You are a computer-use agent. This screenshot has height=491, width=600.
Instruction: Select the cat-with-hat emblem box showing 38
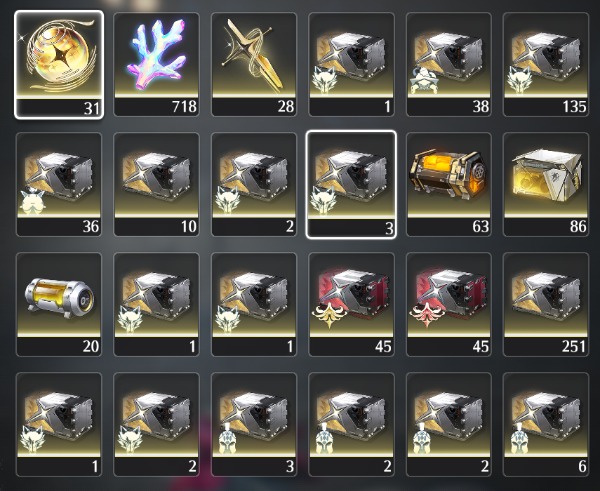click(449, 65)
